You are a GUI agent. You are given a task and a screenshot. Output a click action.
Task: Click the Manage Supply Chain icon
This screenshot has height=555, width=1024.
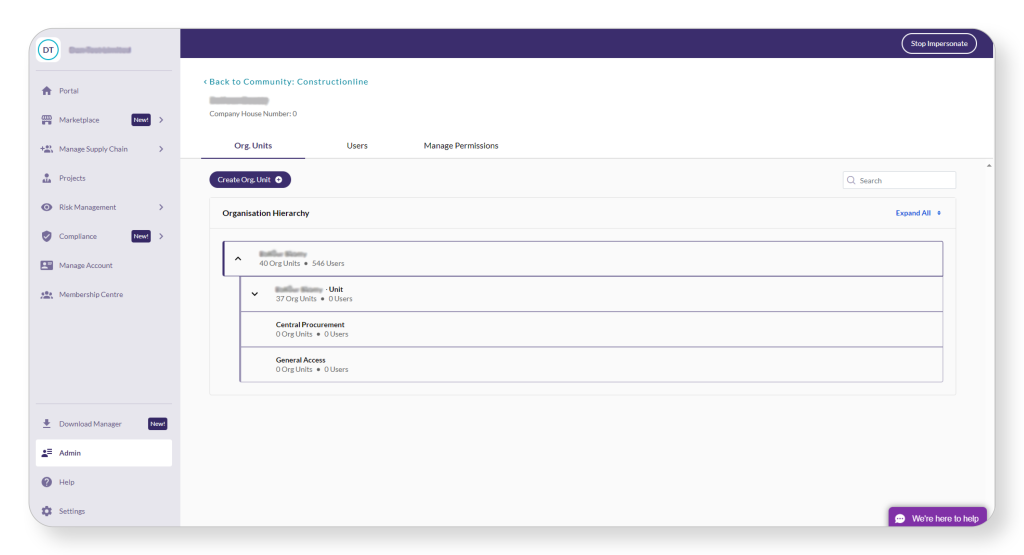pos(46,149)
